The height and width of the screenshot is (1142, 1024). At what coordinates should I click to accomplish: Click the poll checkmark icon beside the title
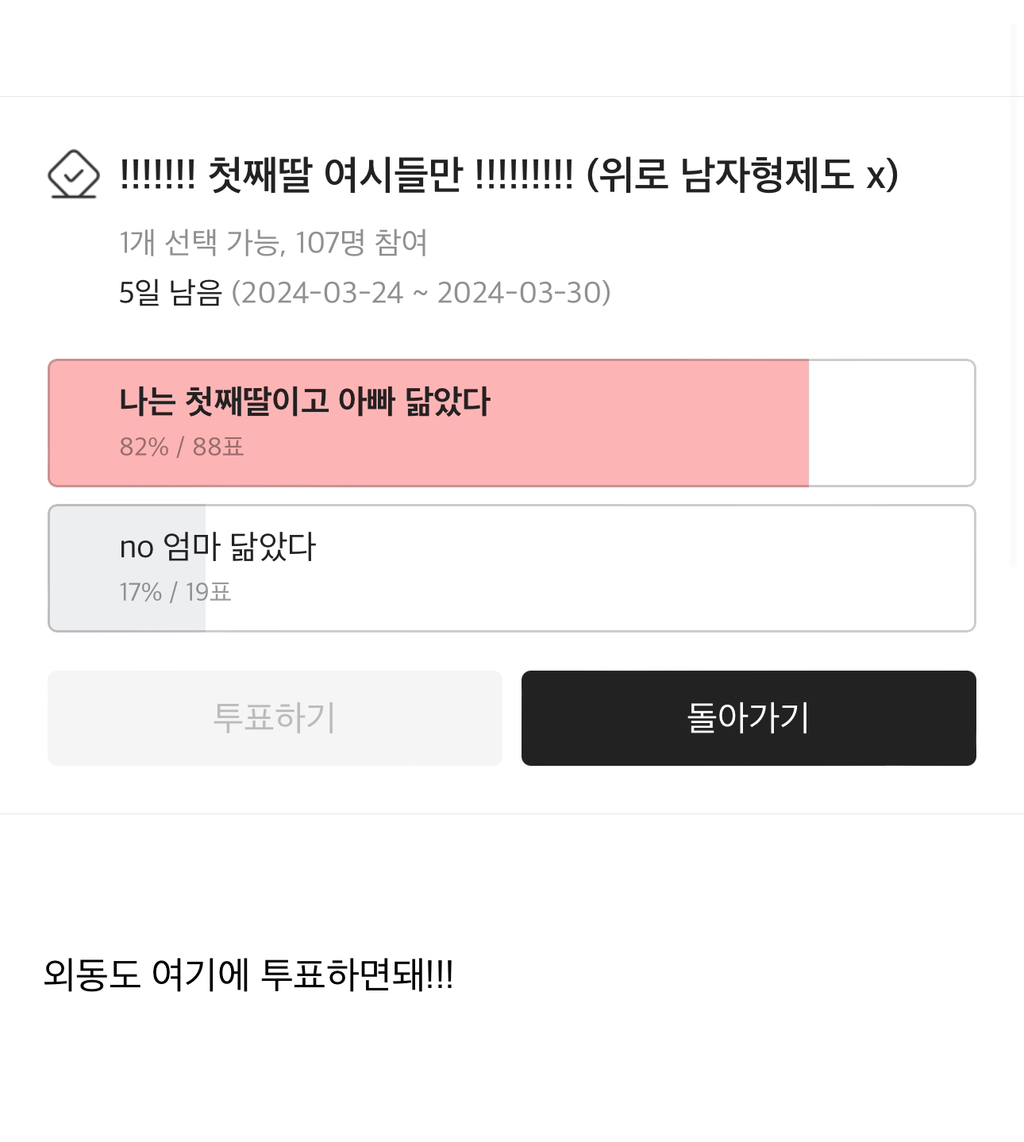point(74,175)
